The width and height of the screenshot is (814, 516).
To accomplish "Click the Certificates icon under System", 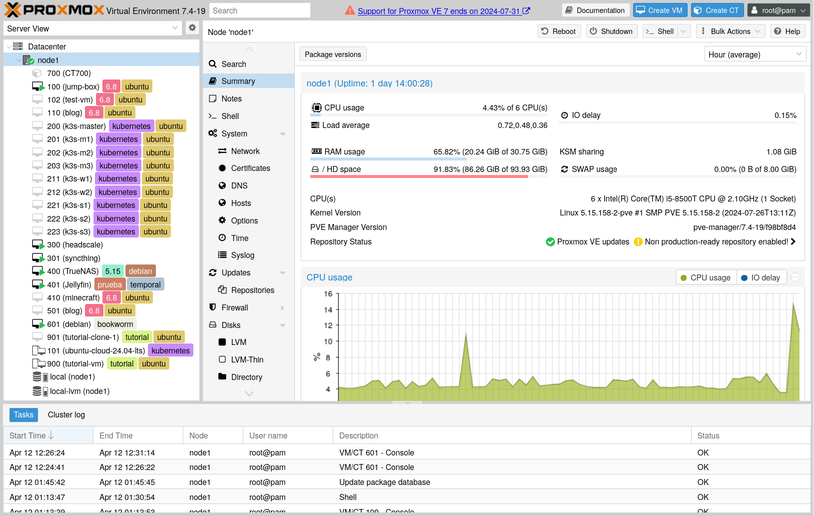I will (222, 168).
